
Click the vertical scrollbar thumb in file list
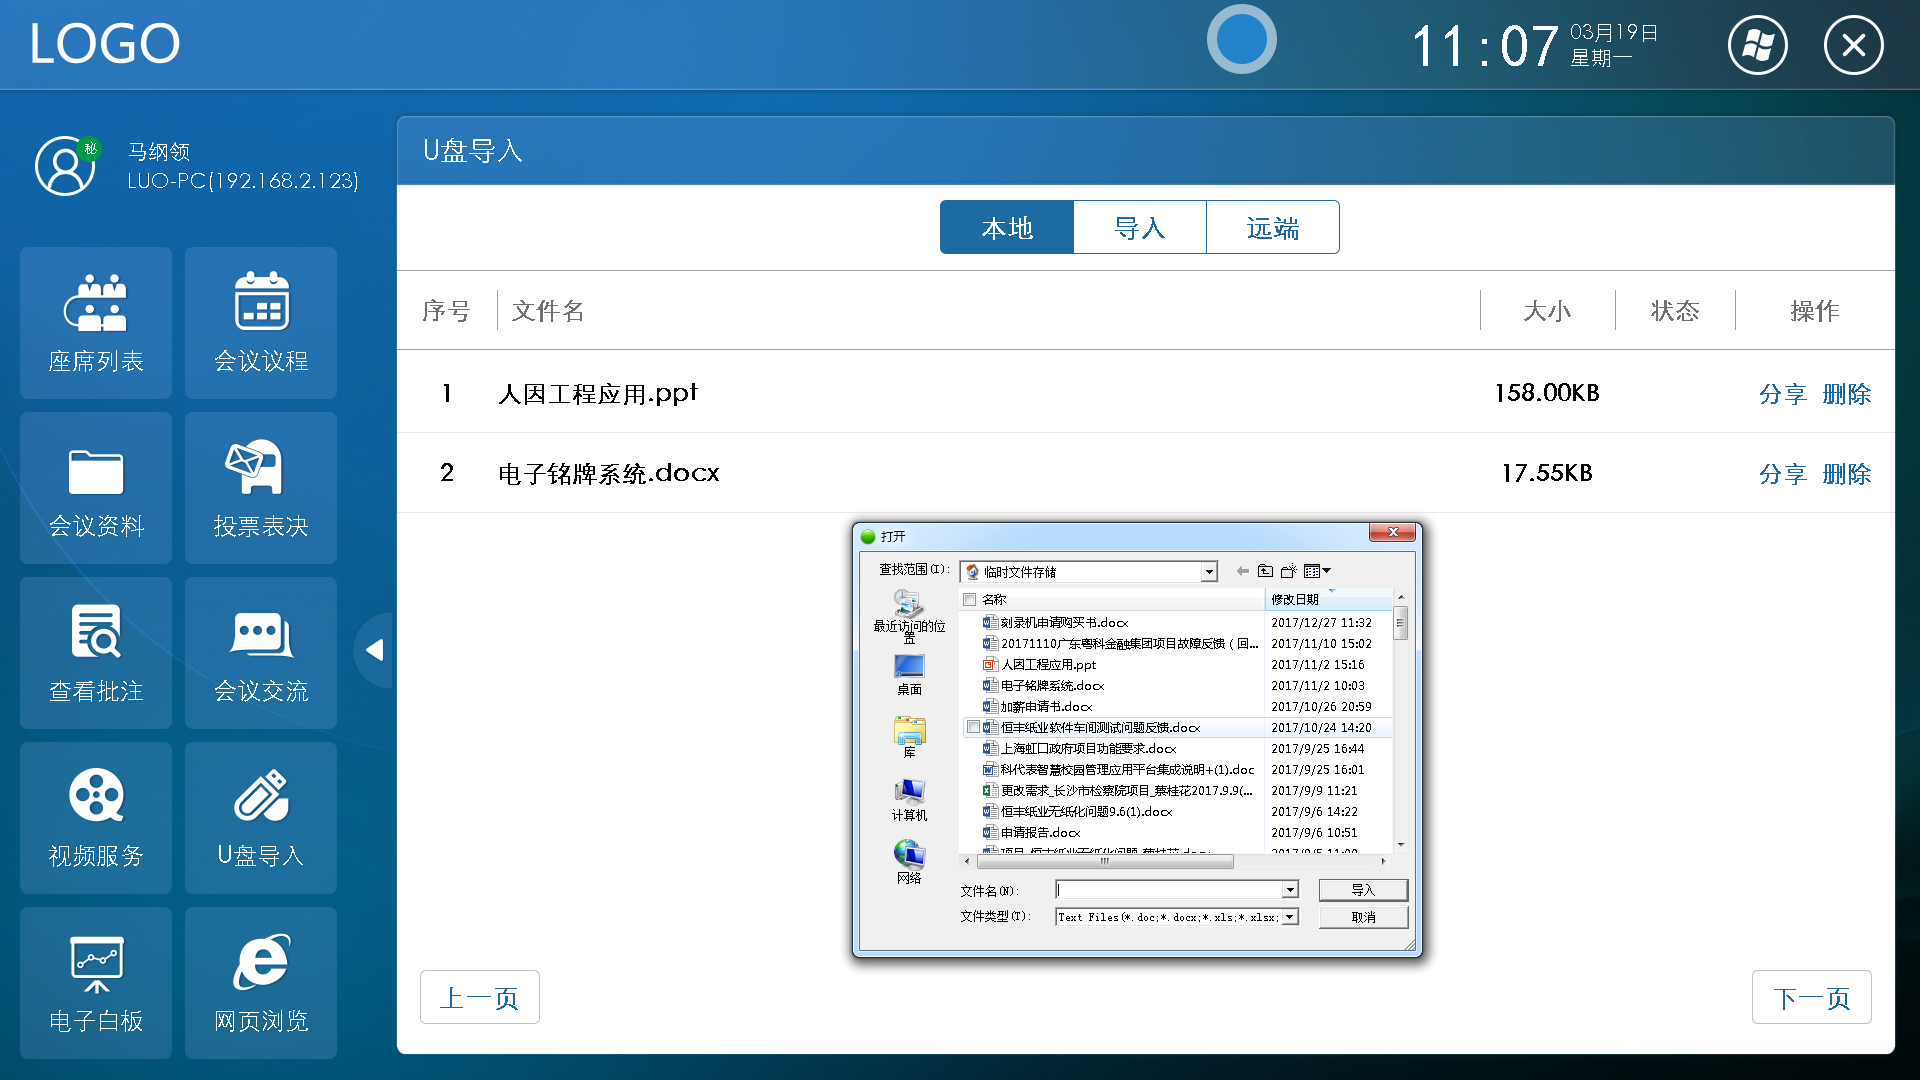1400,623
